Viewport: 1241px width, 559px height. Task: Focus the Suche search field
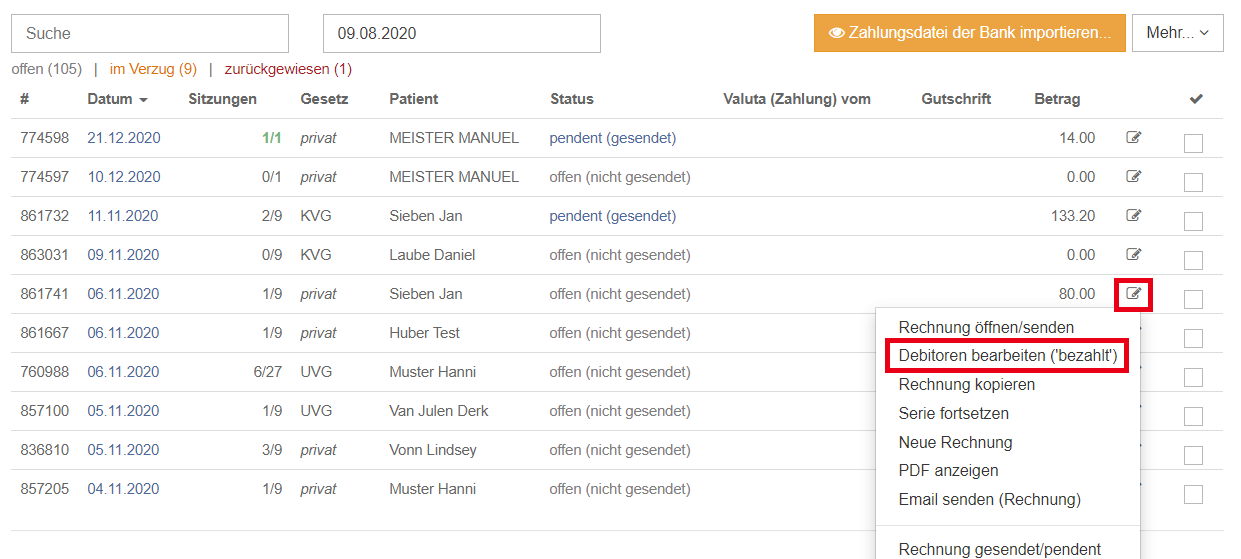point(150,33)
